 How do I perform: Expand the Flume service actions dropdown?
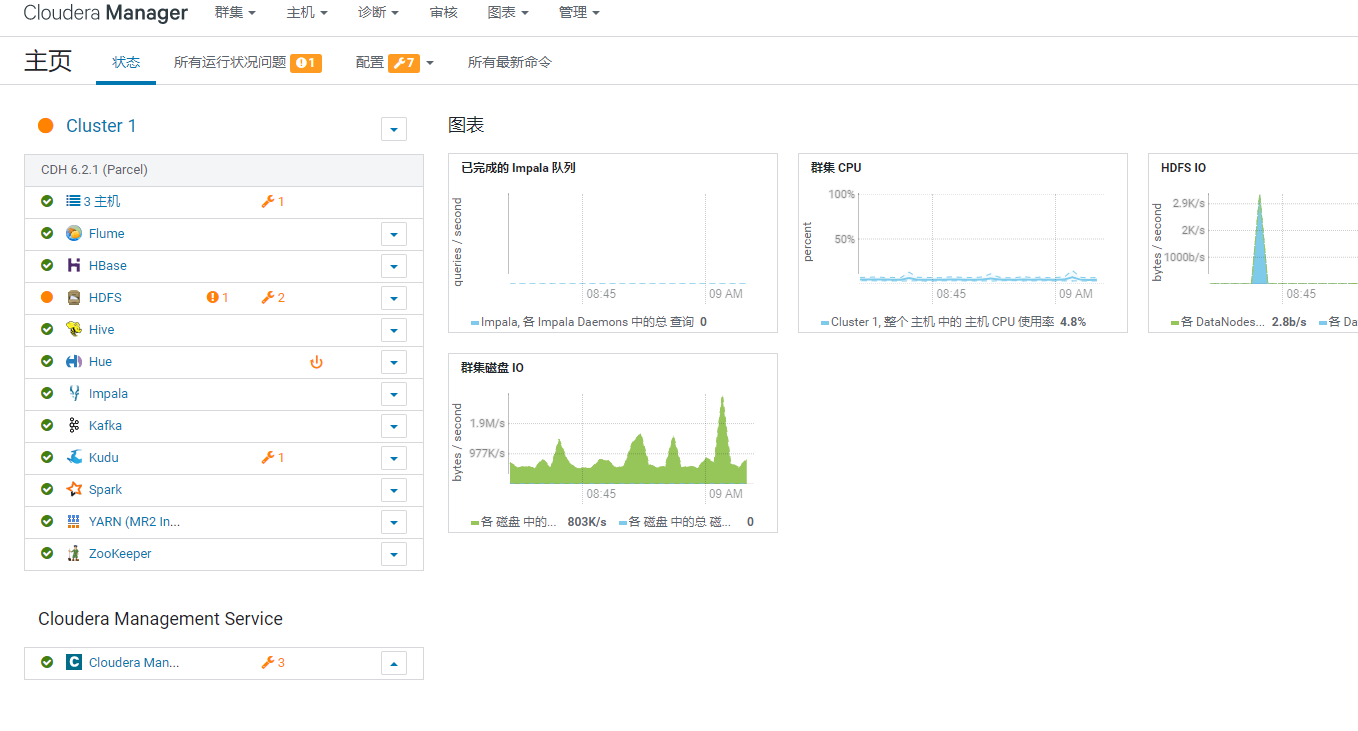click(x=394, y=234)
